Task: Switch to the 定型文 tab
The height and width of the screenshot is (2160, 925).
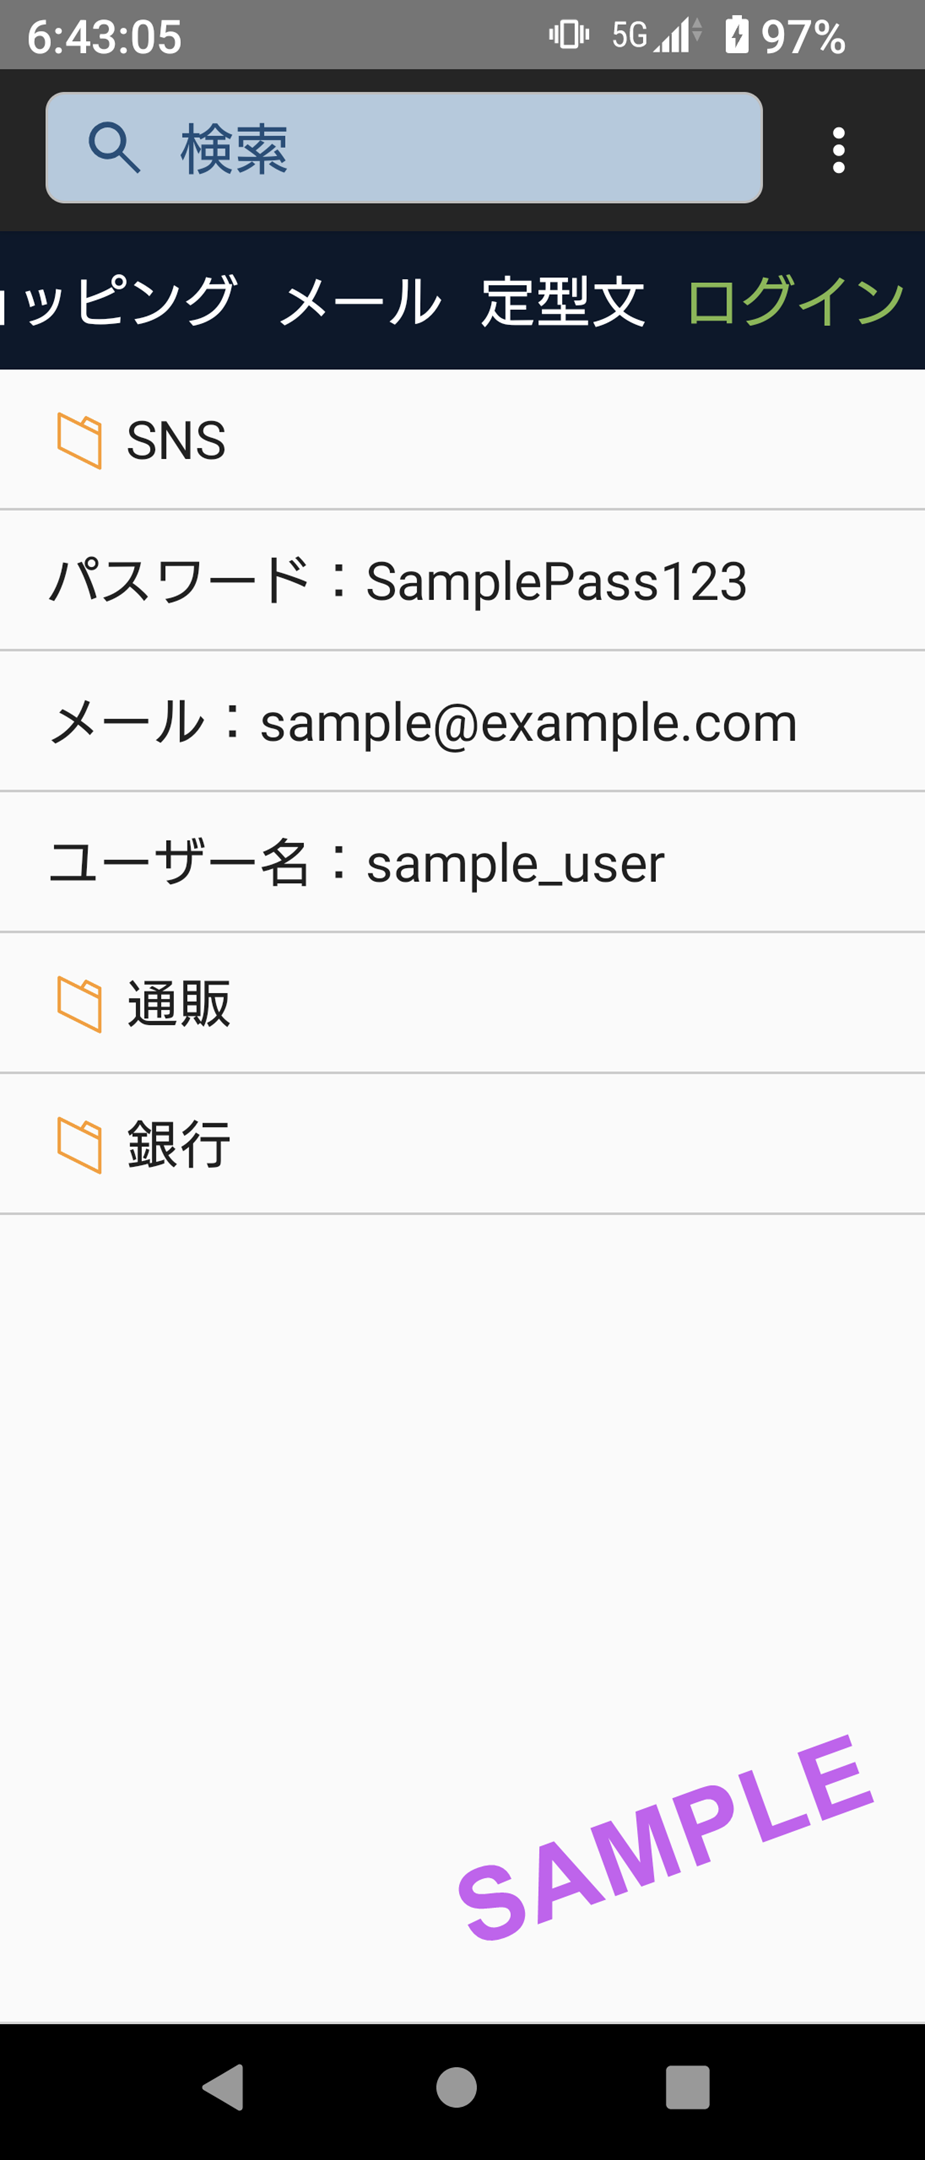Action: [x=563, y=301]
